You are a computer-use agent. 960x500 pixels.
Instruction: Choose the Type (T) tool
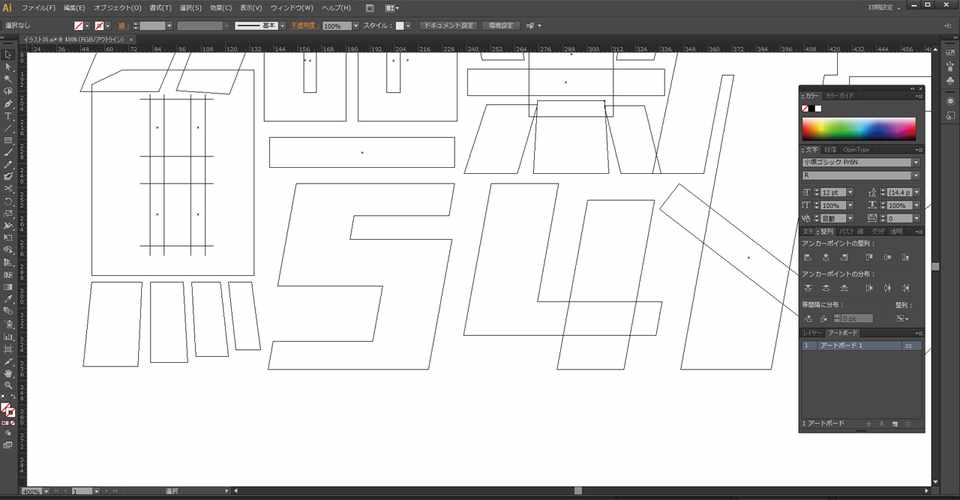pyautogui.click(x=9, y=116)
